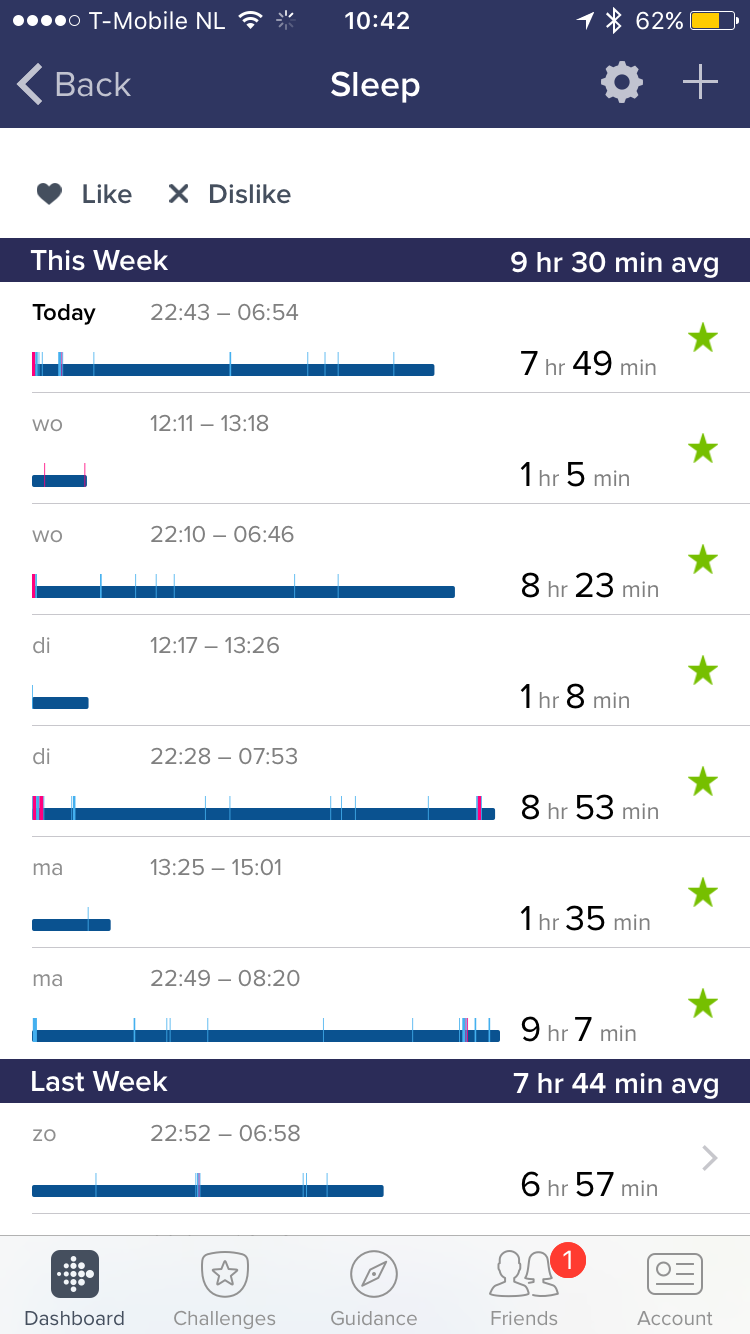The height and width of the screenshot is (1334, 750).
Task: Tap the Back chevron arrow
Action: [x=31, y=85]
